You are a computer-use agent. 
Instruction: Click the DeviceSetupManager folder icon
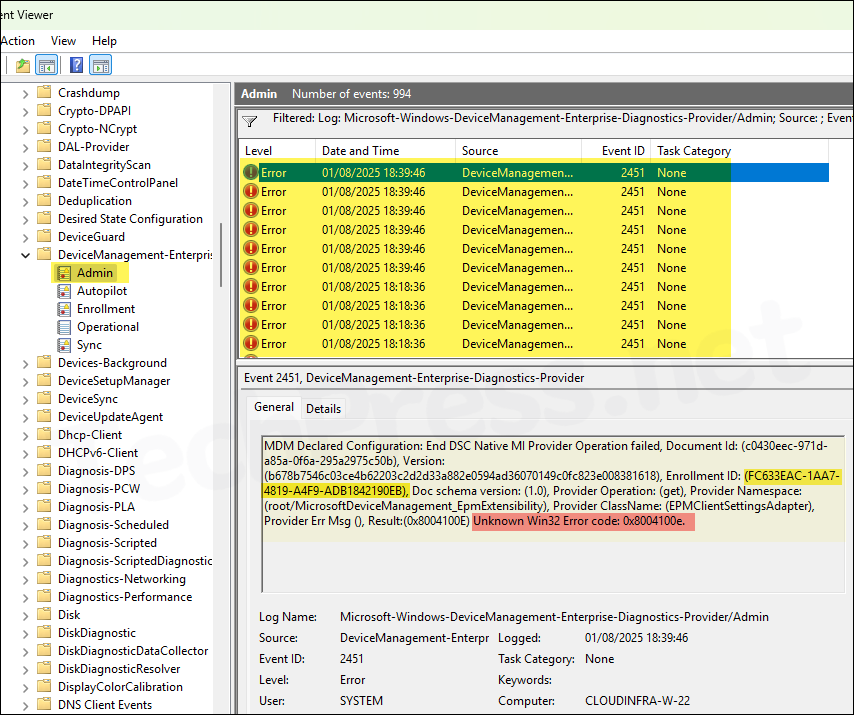click(44, 380)
